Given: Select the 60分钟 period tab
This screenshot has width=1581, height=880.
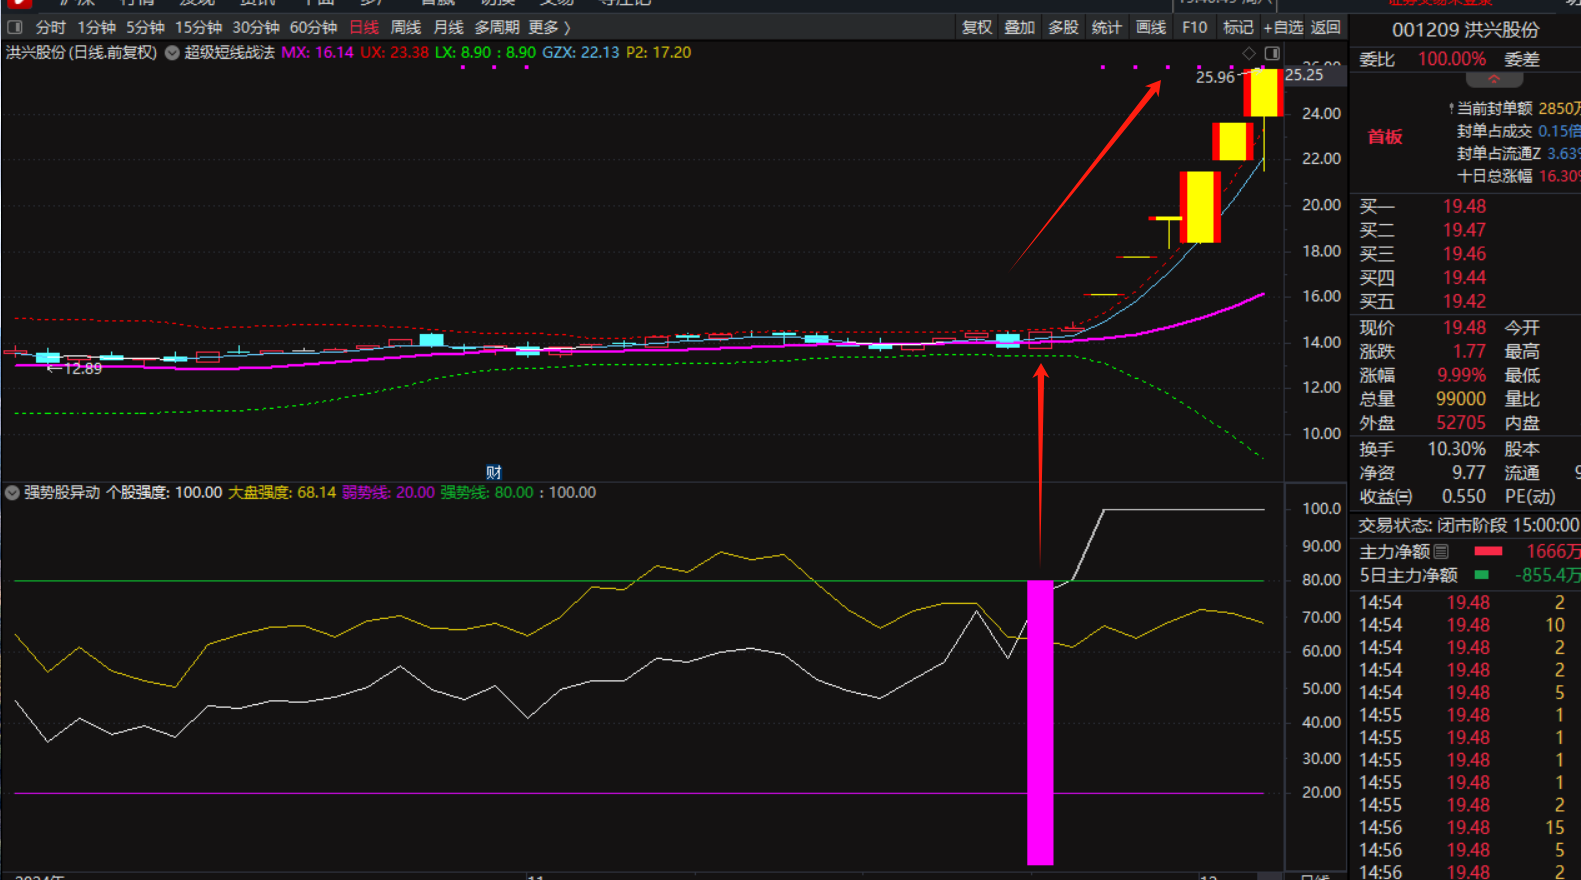Looking at the screenshot, I should pos(313,27).
